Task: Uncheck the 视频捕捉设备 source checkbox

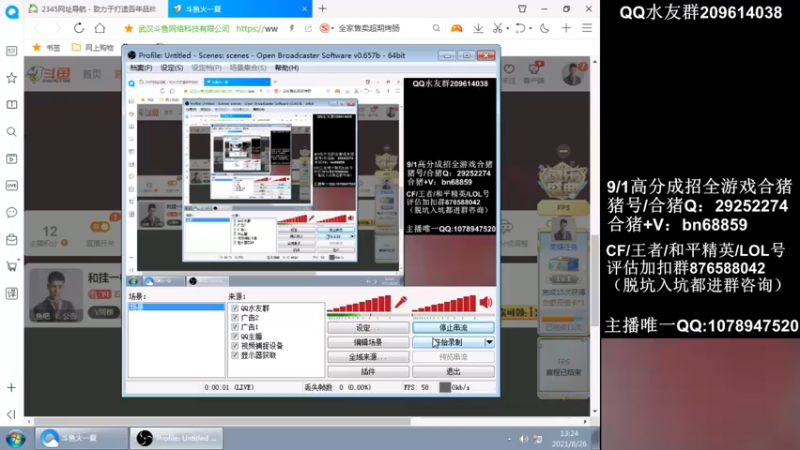Action: point(235,345)
